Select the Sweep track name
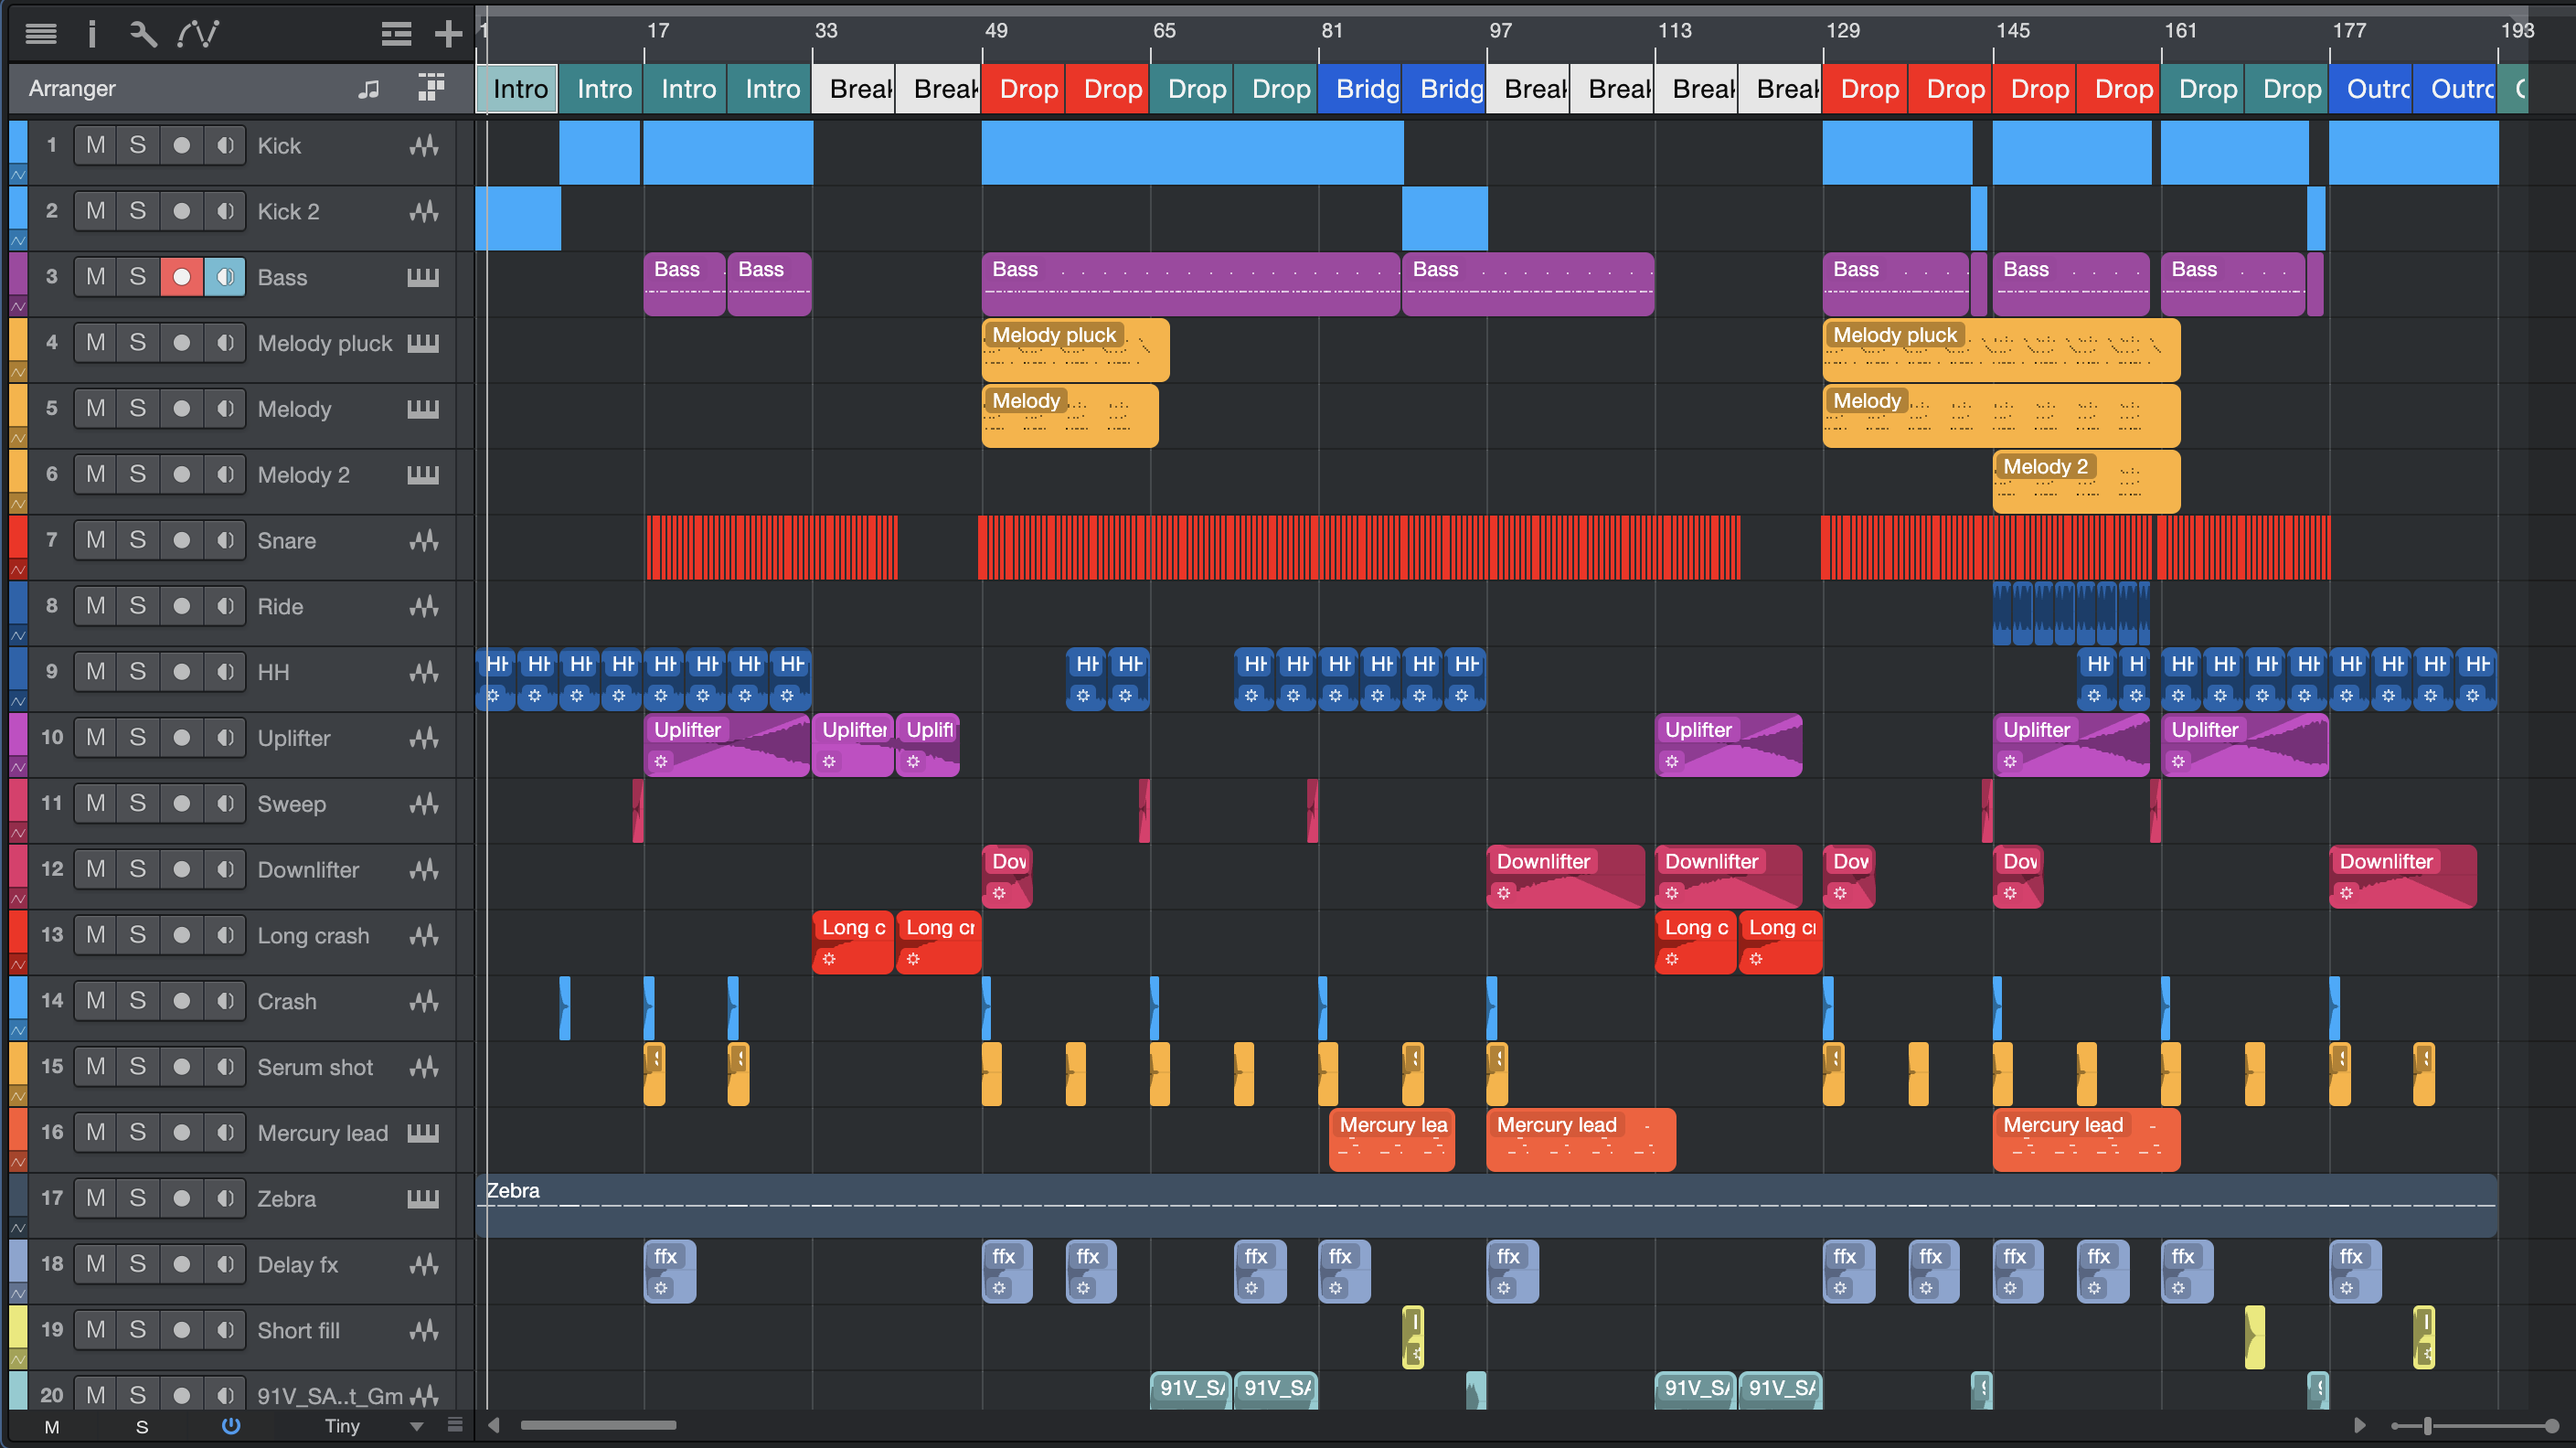The height and width of the screenshot is (1448, 2576). pos(291,804)
